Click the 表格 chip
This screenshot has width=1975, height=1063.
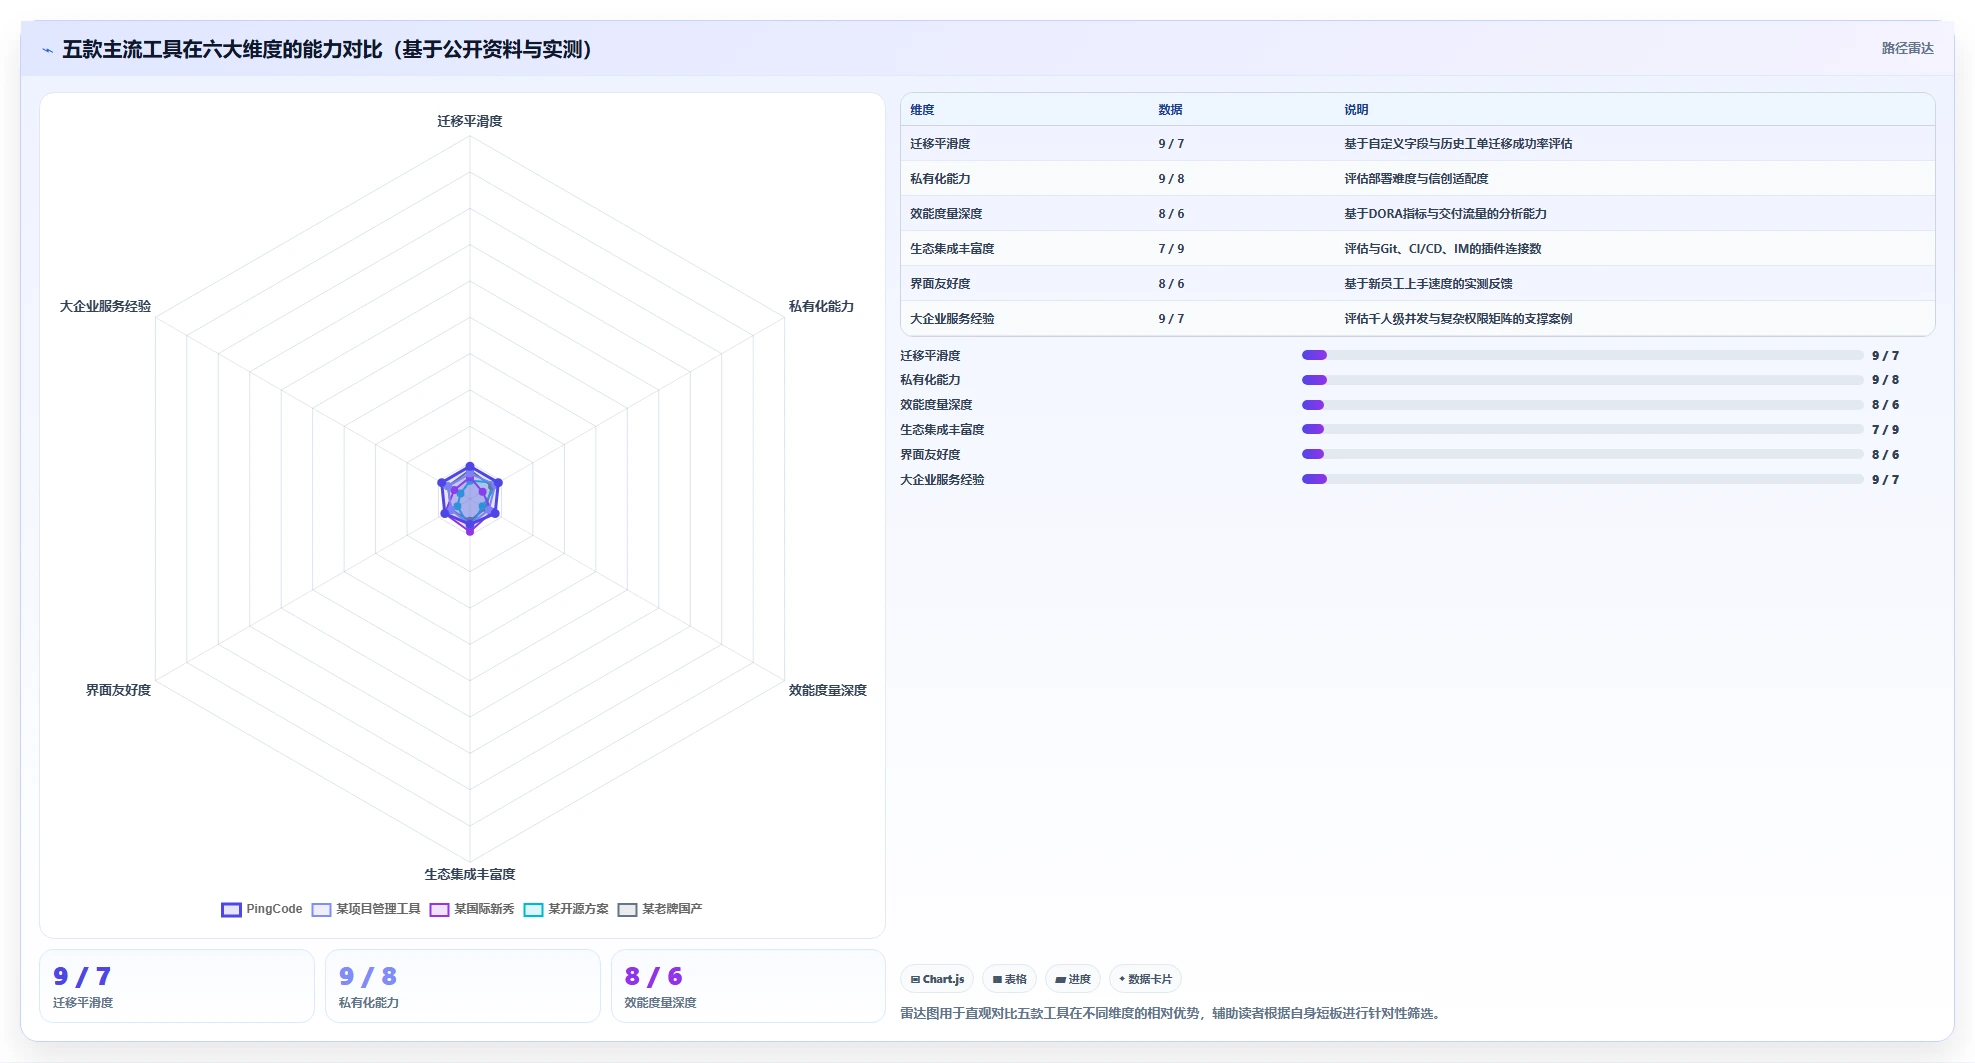click(x=1009, y=979)
